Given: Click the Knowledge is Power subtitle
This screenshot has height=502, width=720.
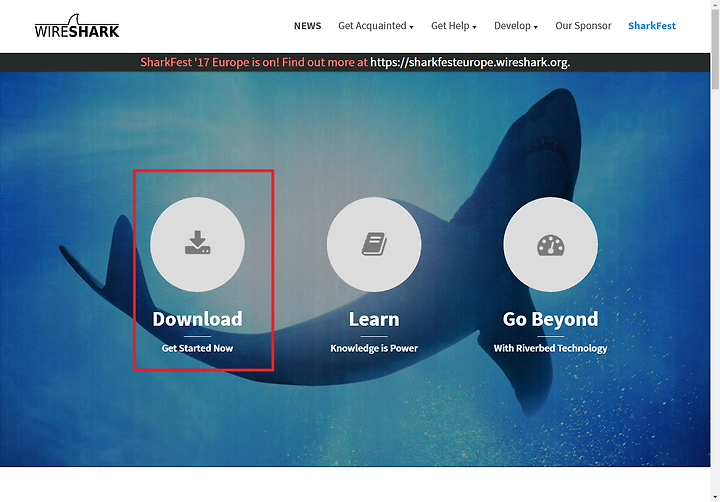Looking at the screenshot, I should tap(374, 348).
